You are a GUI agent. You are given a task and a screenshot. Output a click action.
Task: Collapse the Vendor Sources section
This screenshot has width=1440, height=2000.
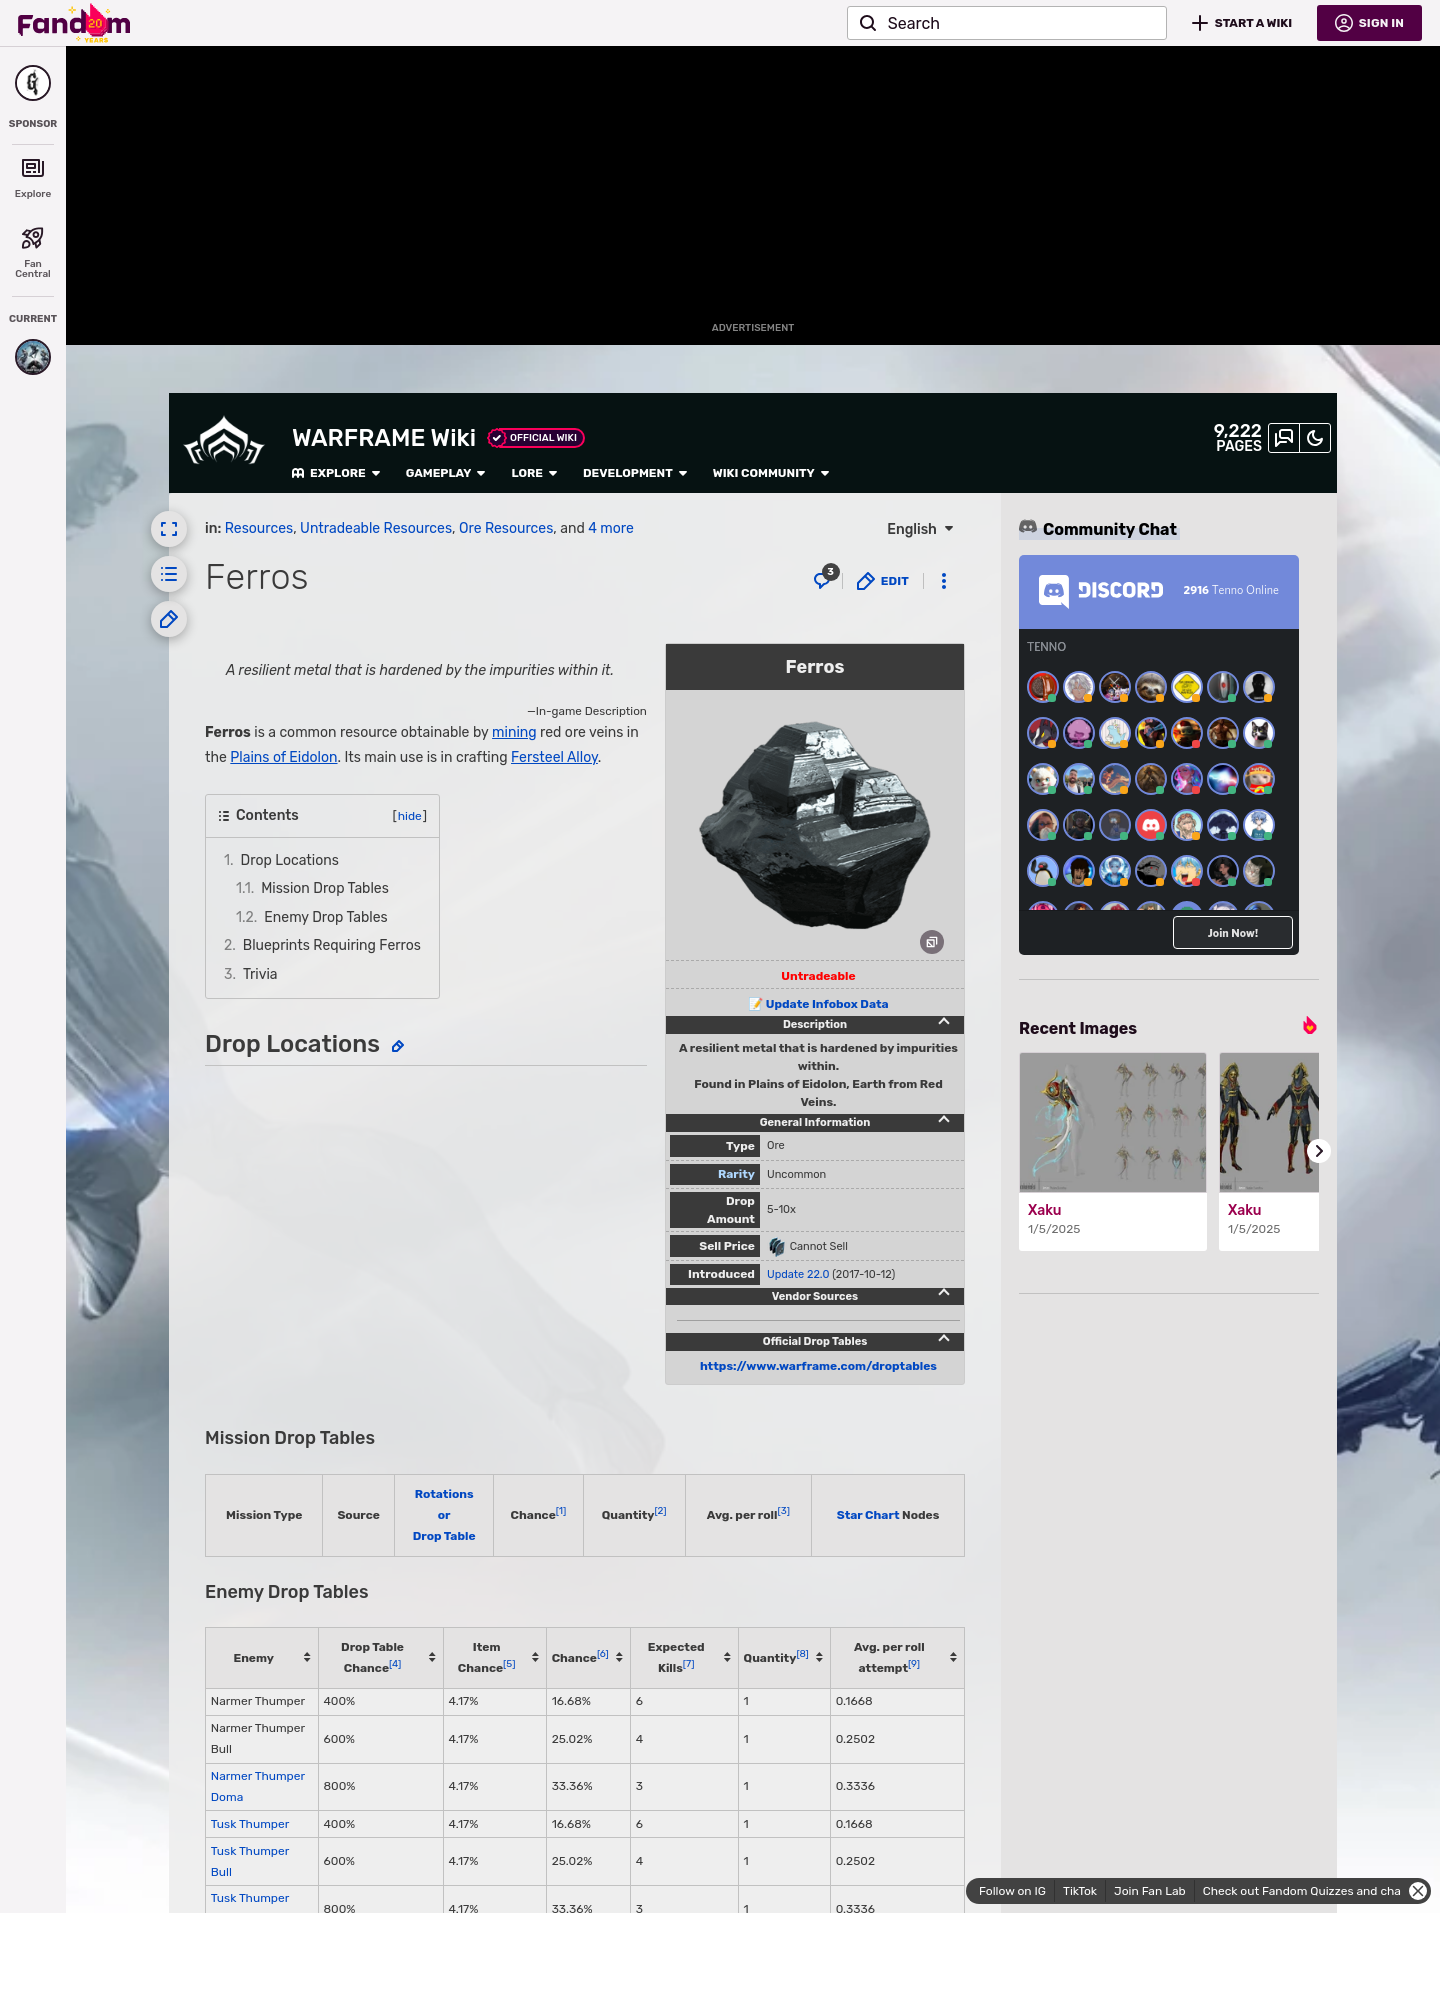944,1294
